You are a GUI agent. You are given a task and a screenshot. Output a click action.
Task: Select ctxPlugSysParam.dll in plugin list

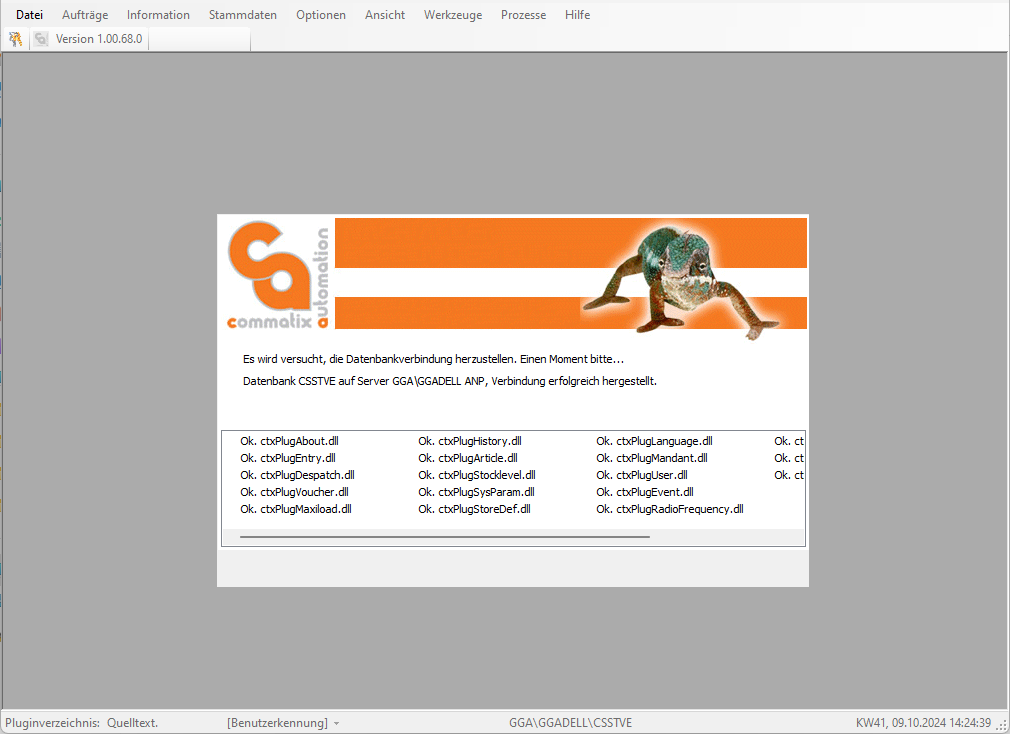click(x=477, y=492)
